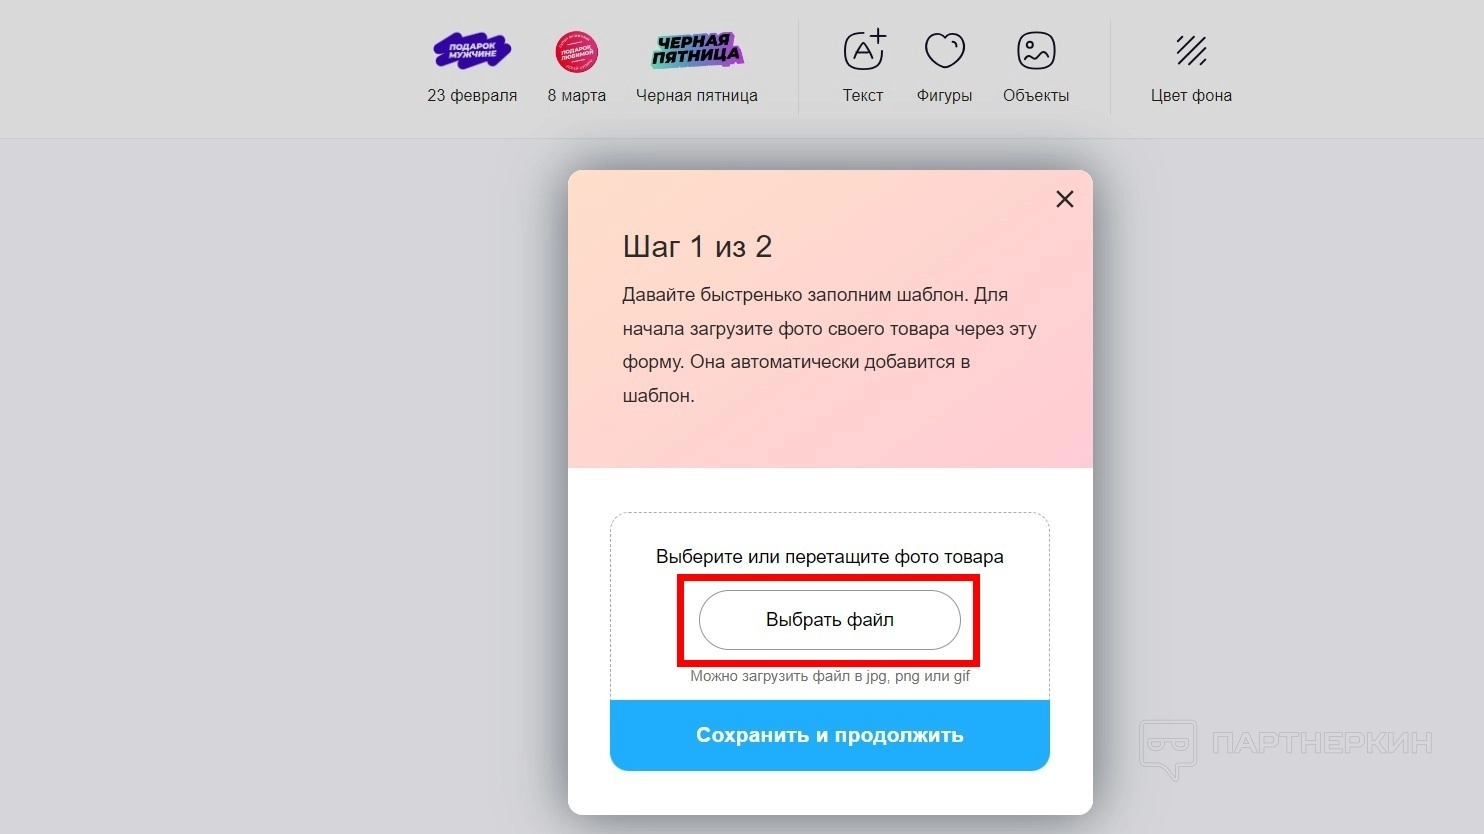Open the purple 'Подарок мужчине' sticker set
The height and width of the screenshot is (834, 1484).
click(x=472, y=50)
